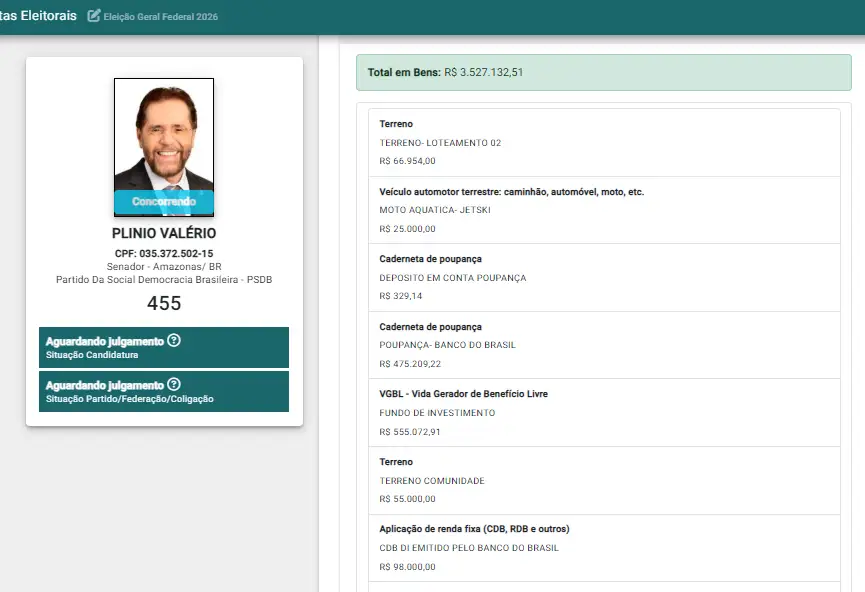This screenshot has height=592, width=865.
Task: Click the CPF: 035.372.502-15 text
Action: click(x=164, y=254)
